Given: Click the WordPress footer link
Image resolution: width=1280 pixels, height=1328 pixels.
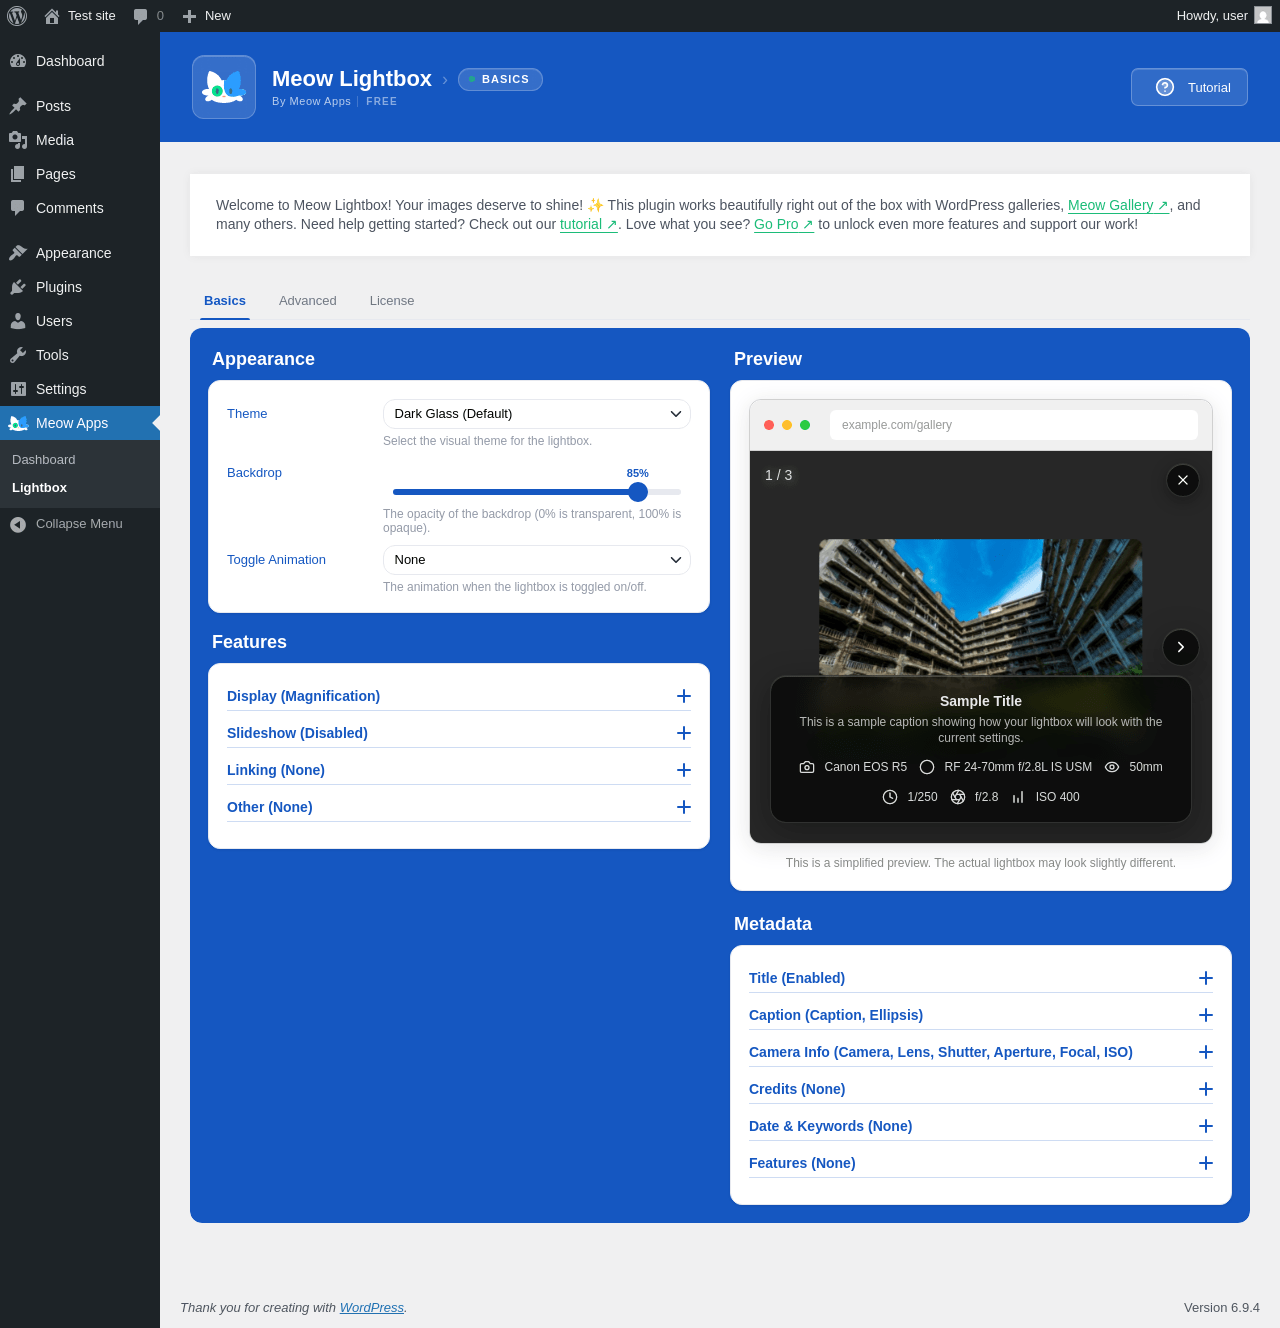Looking at the screenshot, I should (372, 1307).
